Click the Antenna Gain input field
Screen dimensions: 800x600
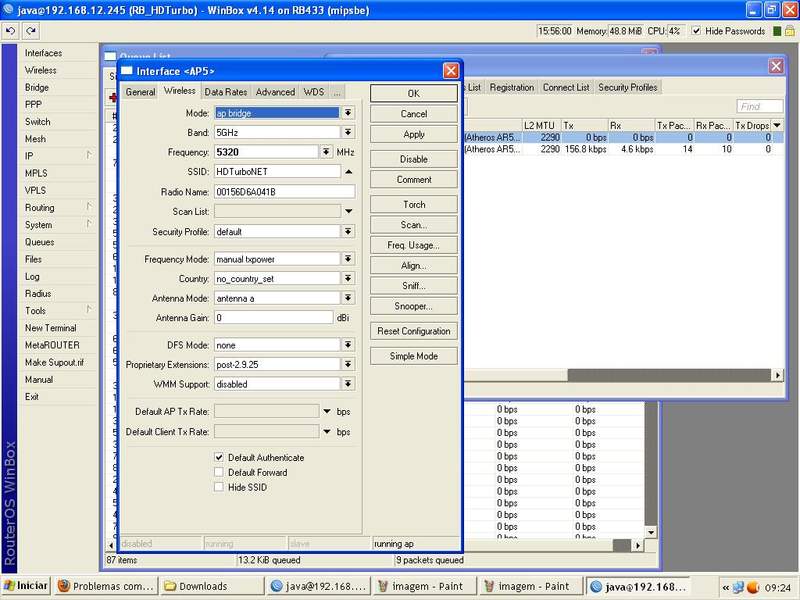[273, 317]
